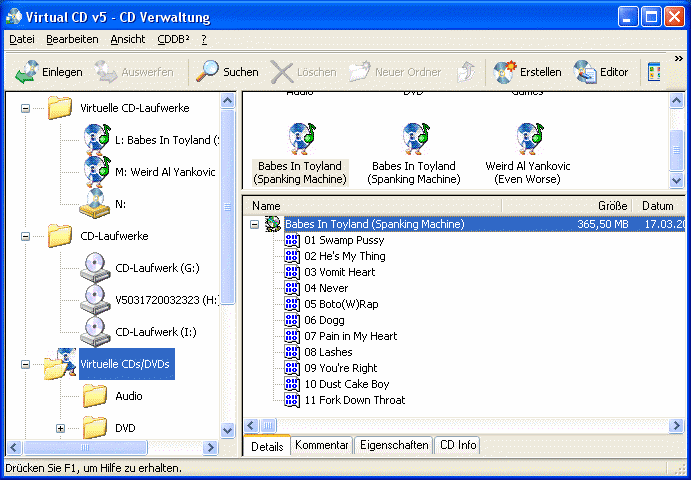Sort by the Datum column header
Image resolution: width=691 pixels, height=480 pixels.
(x=658, y=206)
